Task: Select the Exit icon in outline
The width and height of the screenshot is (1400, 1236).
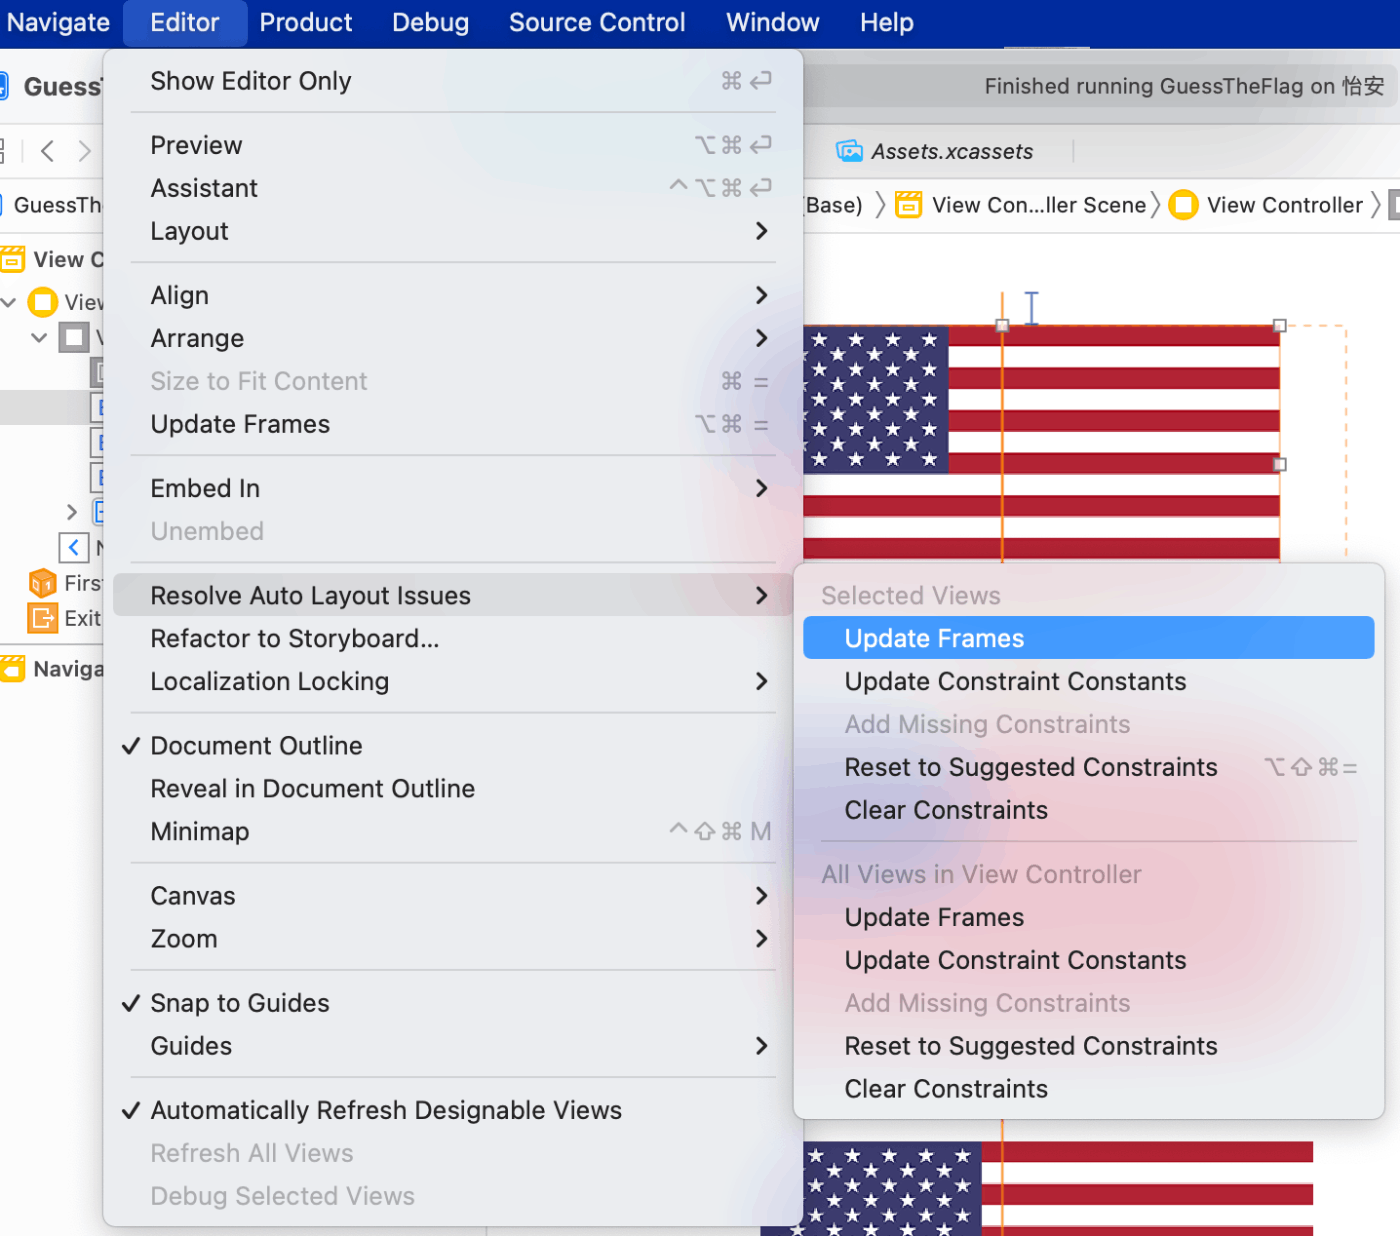Action: tap(43, 618)
